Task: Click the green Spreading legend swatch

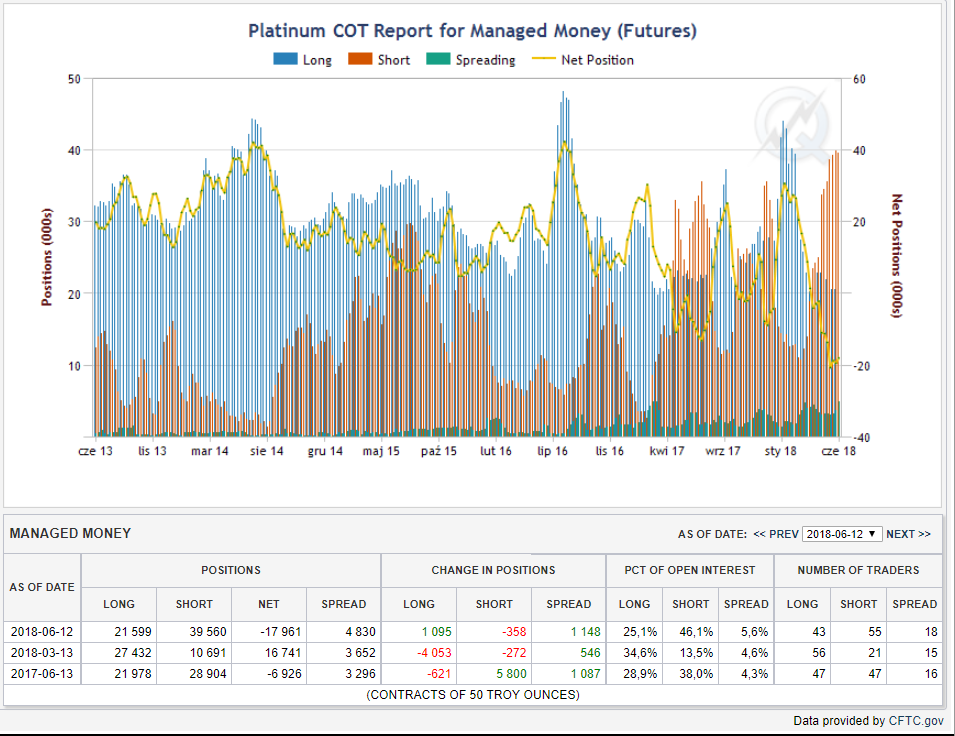Action: click(x=438, y=59)
